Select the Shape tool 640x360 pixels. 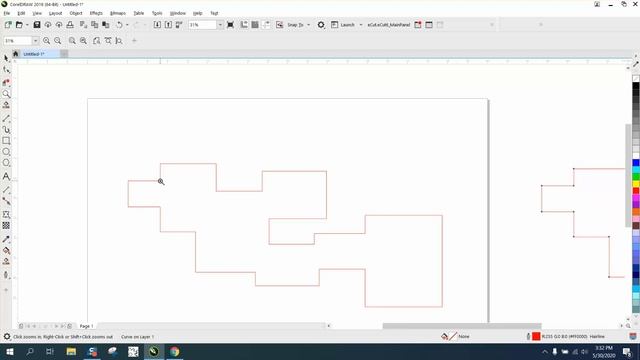pyautogui.click(x=6, y=70)
